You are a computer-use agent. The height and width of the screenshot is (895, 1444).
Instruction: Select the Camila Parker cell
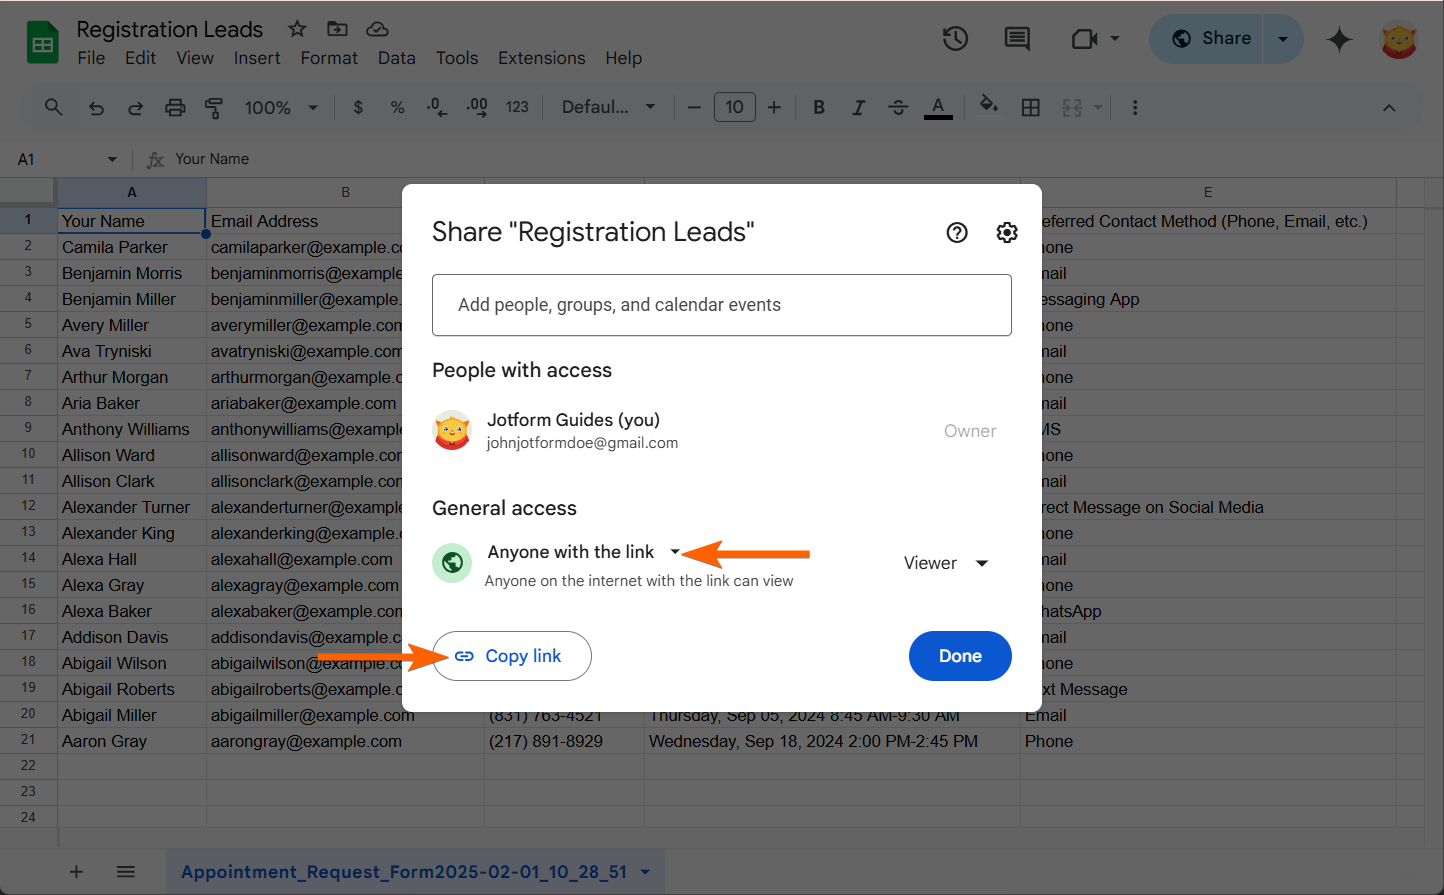[x=132, y=247]
